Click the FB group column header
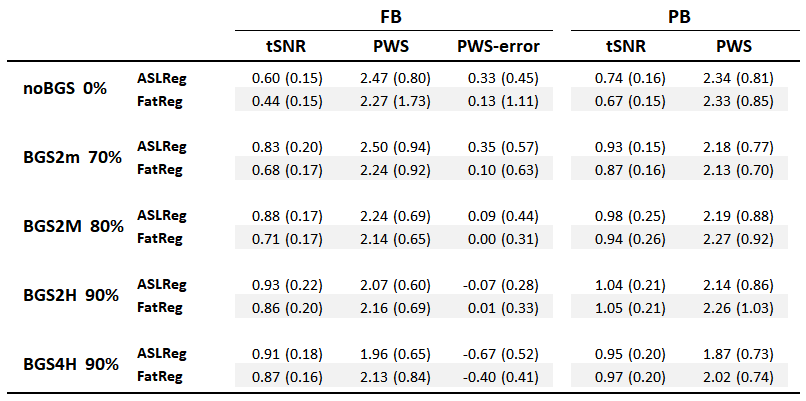This screenshot has width=806, height=401. [391, 17]
